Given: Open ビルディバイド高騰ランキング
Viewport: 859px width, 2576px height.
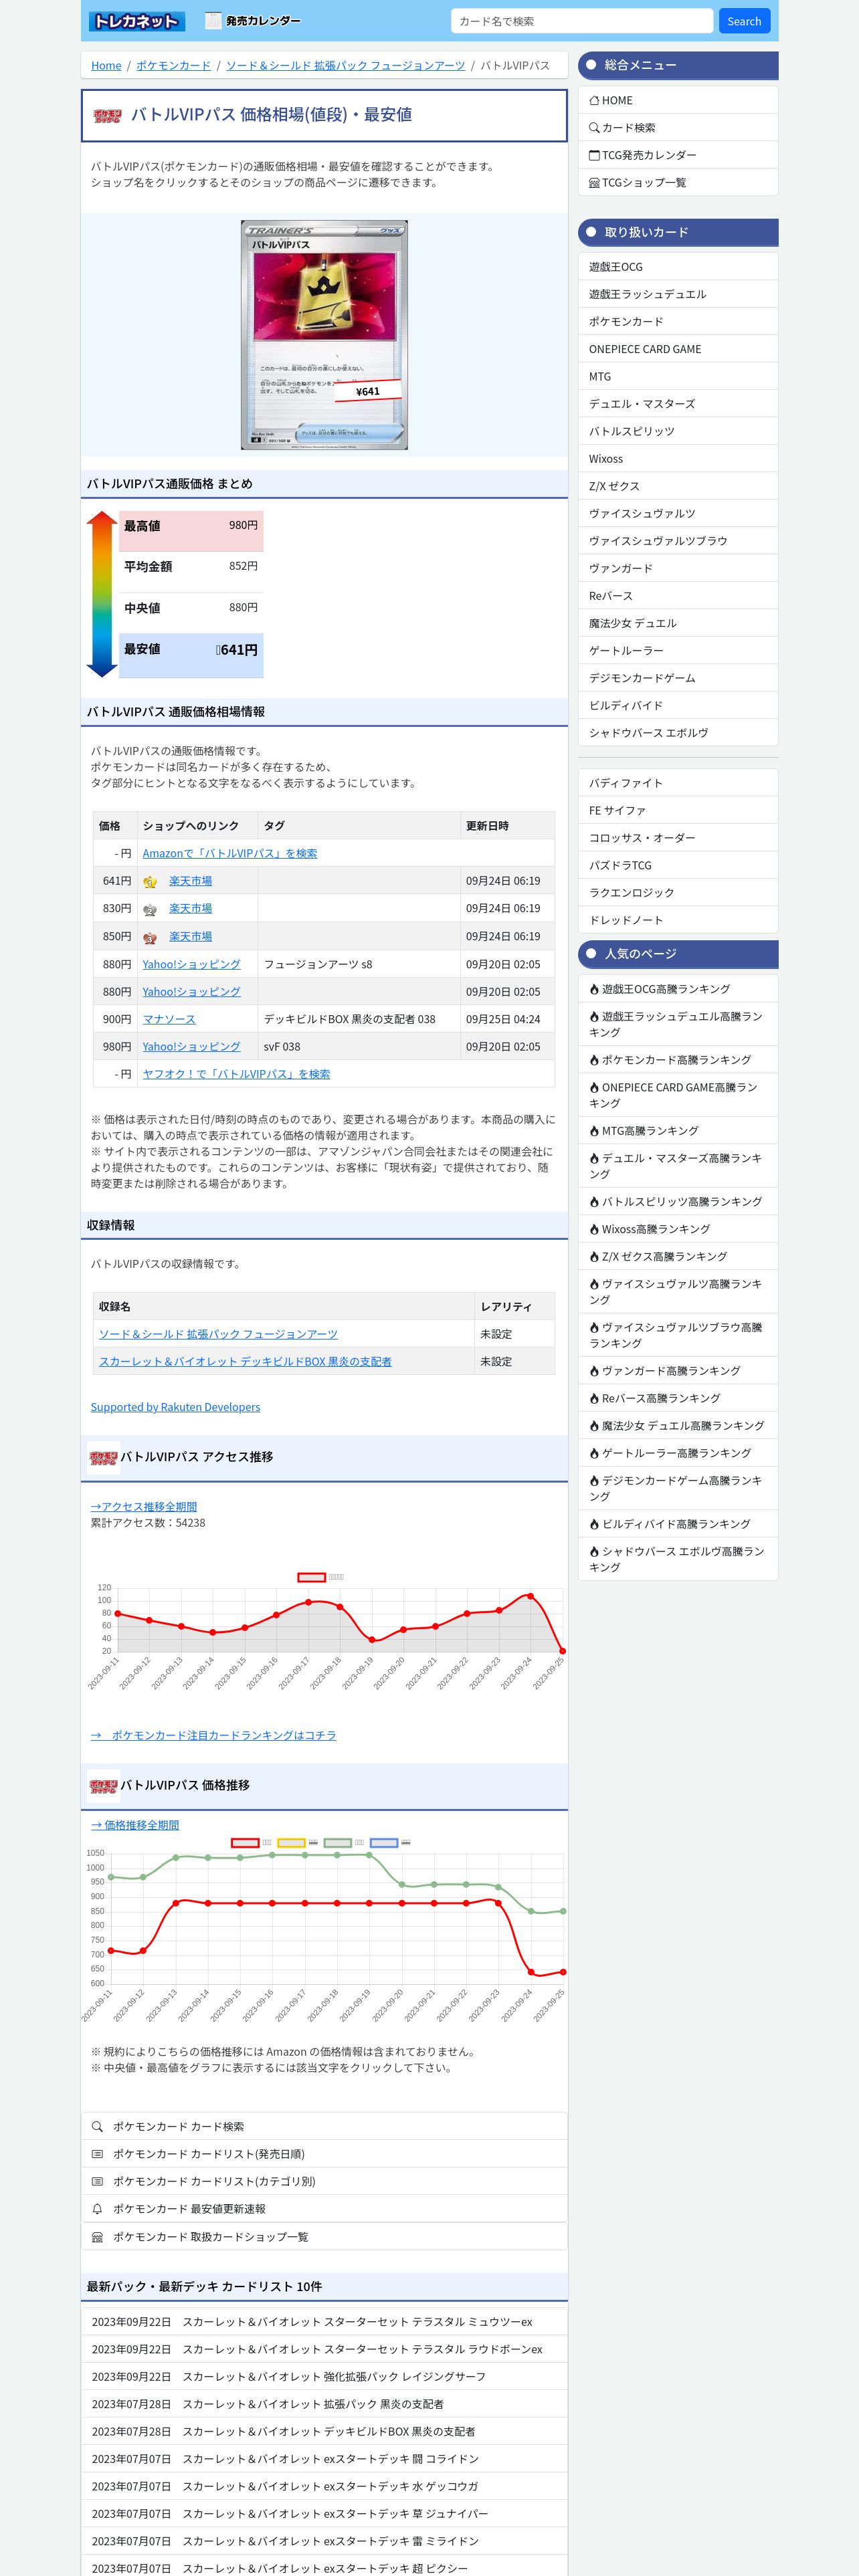Looking at the screenshot, I should pyautogui.click(x=678, y=1524).
